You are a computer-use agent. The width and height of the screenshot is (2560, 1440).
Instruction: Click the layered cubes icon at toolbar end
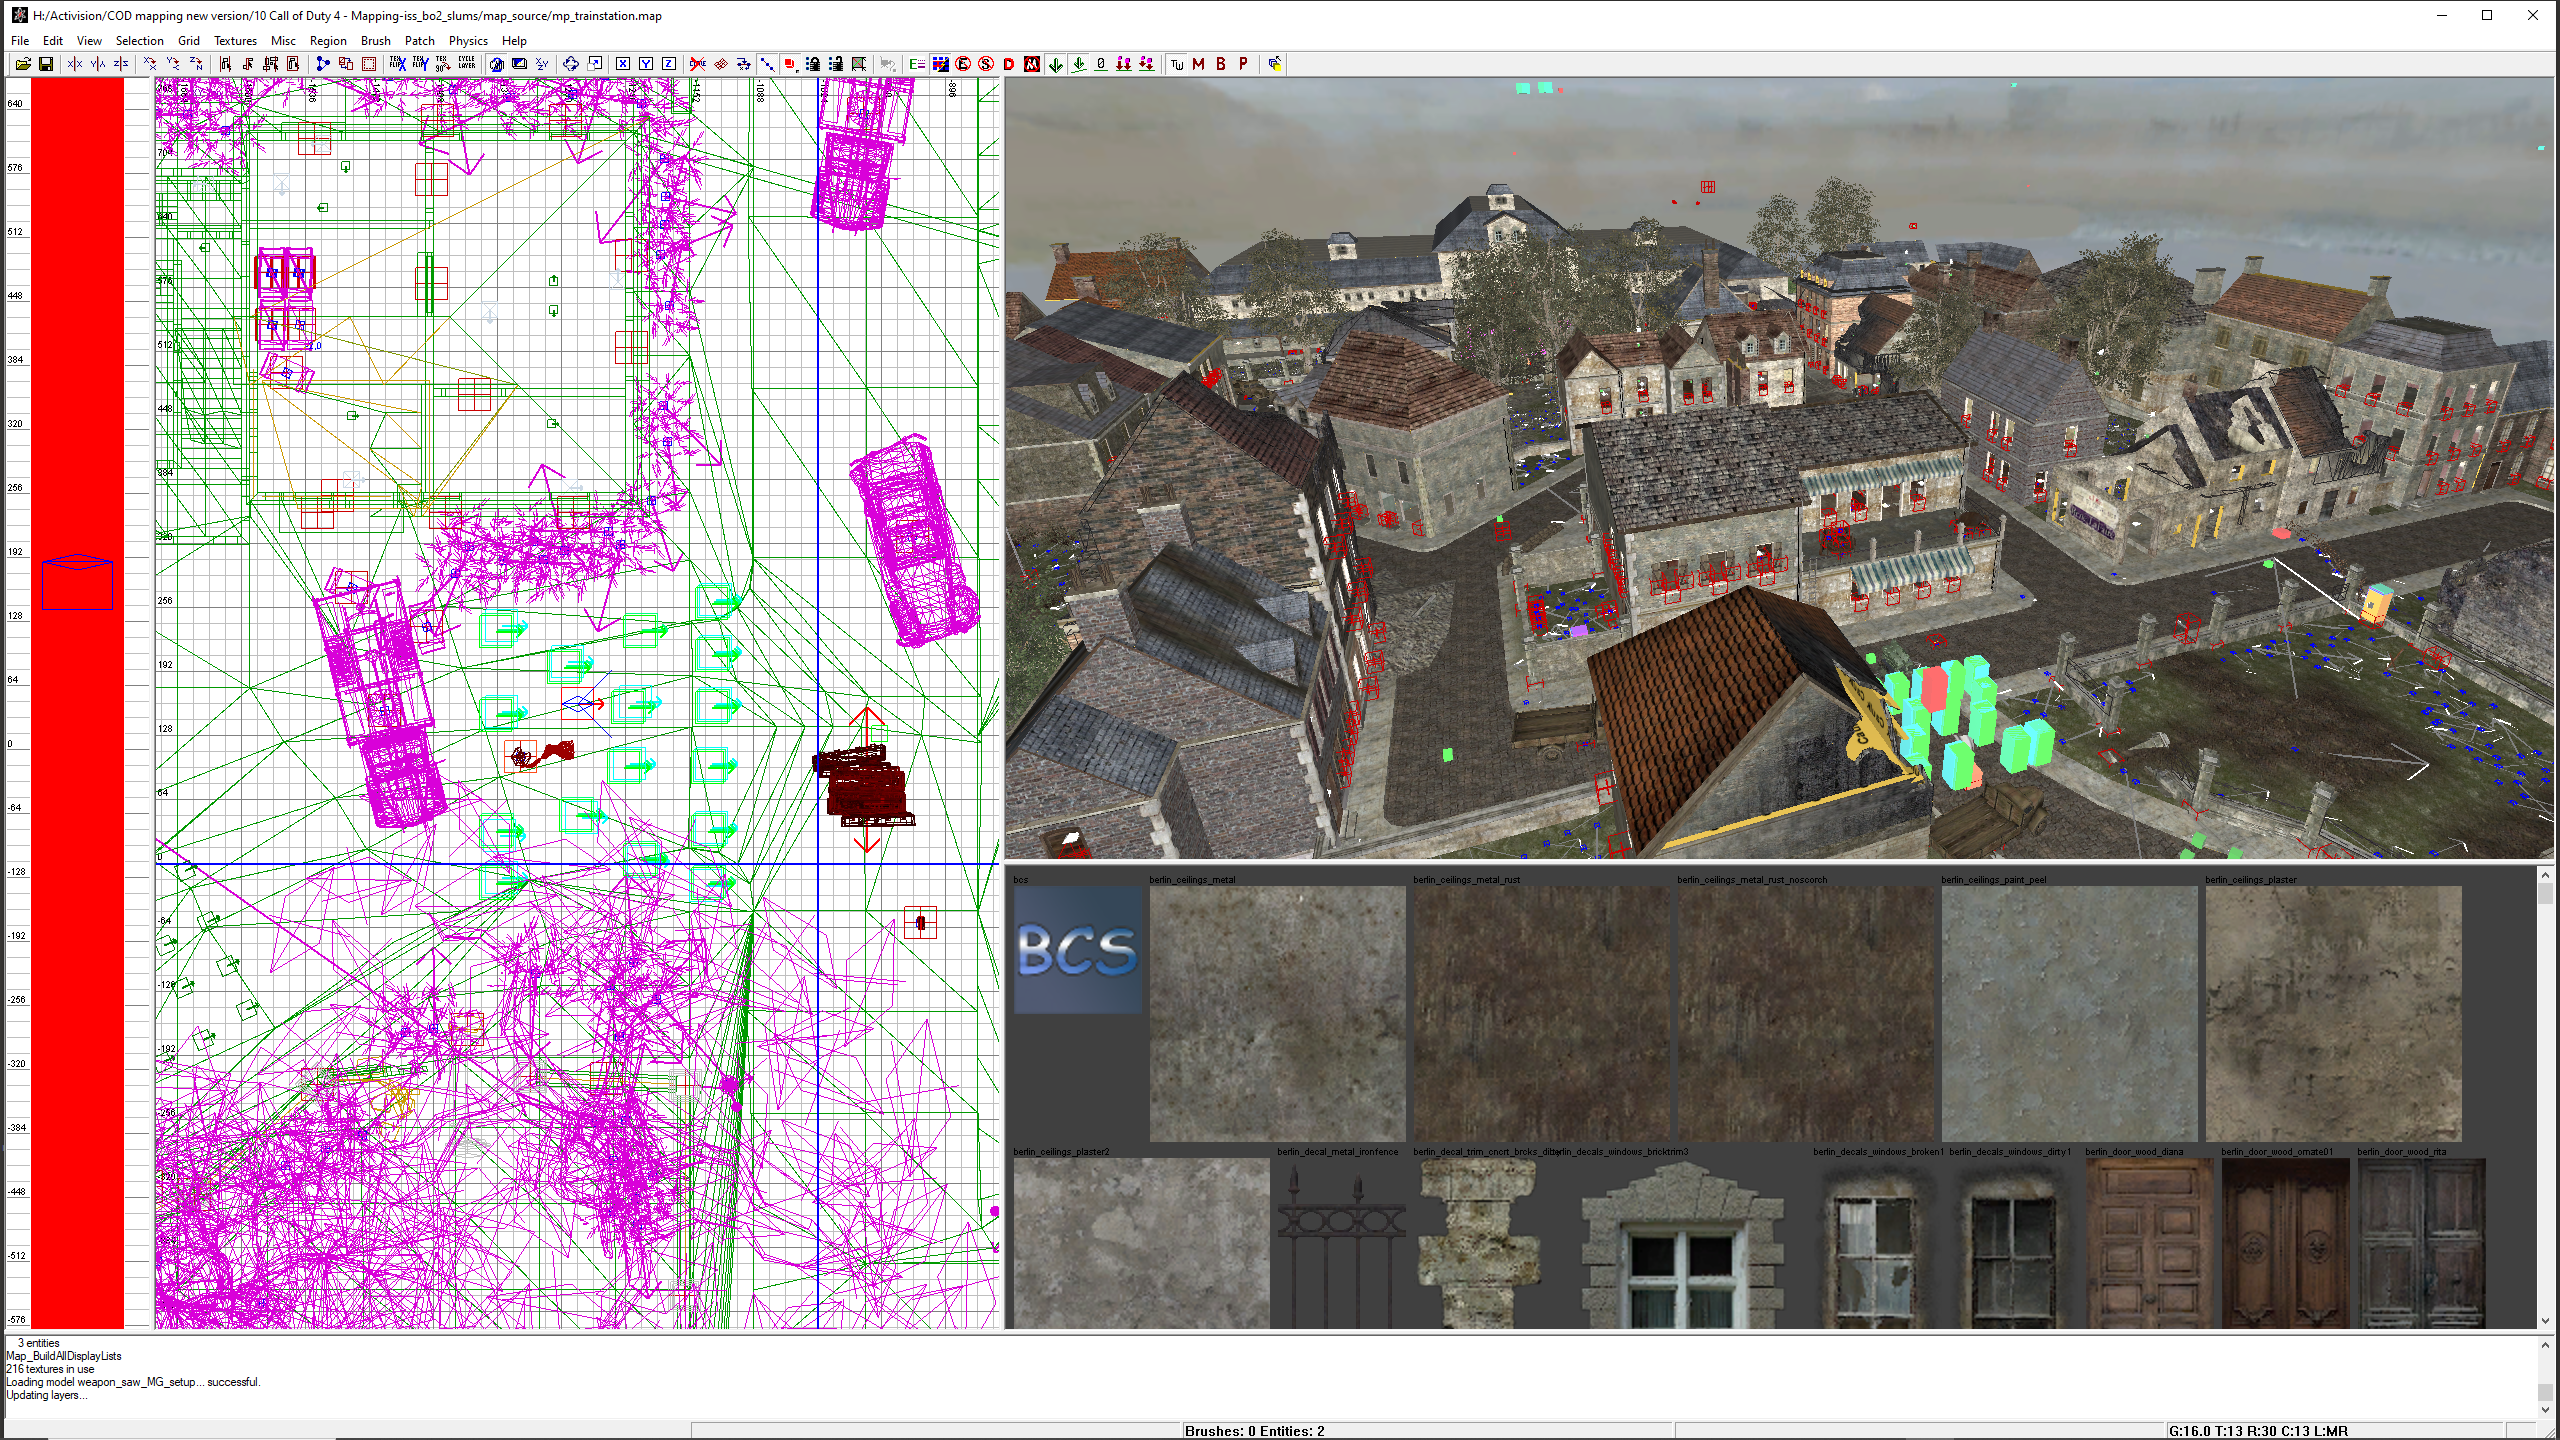[1275, 64]
